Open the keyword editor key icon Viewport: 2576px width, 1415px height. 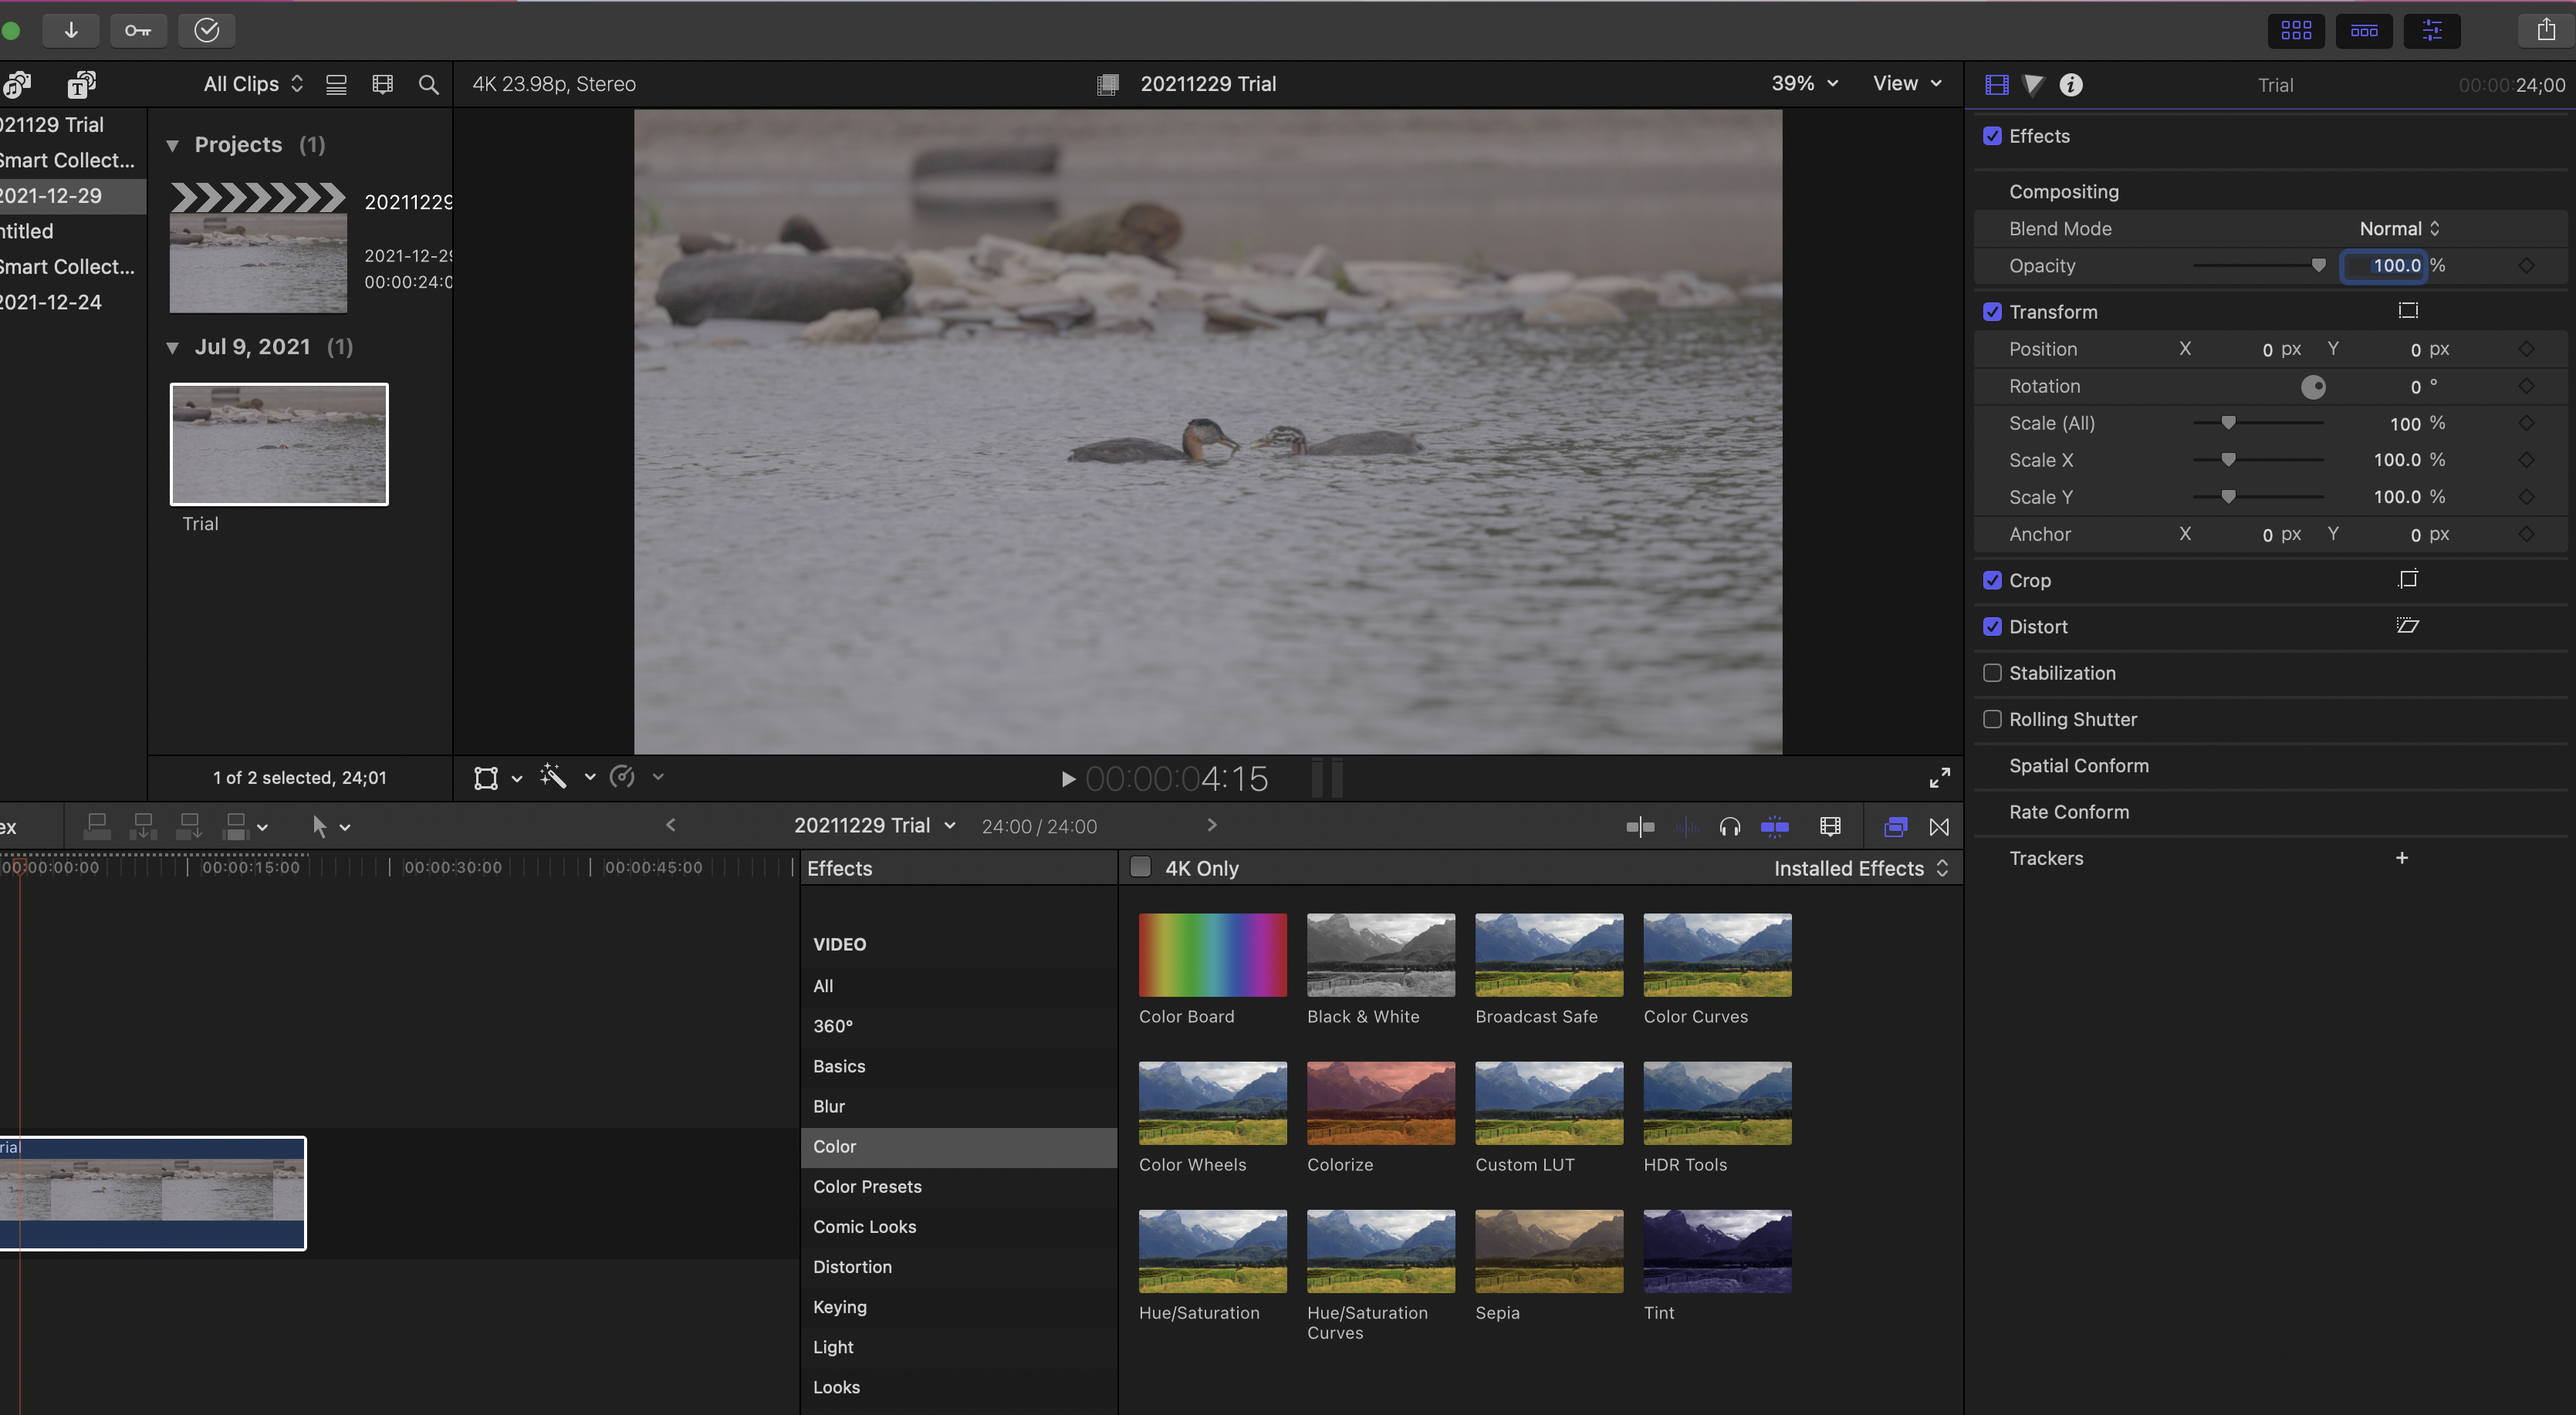pyautogui.click(x=138, y=30)
